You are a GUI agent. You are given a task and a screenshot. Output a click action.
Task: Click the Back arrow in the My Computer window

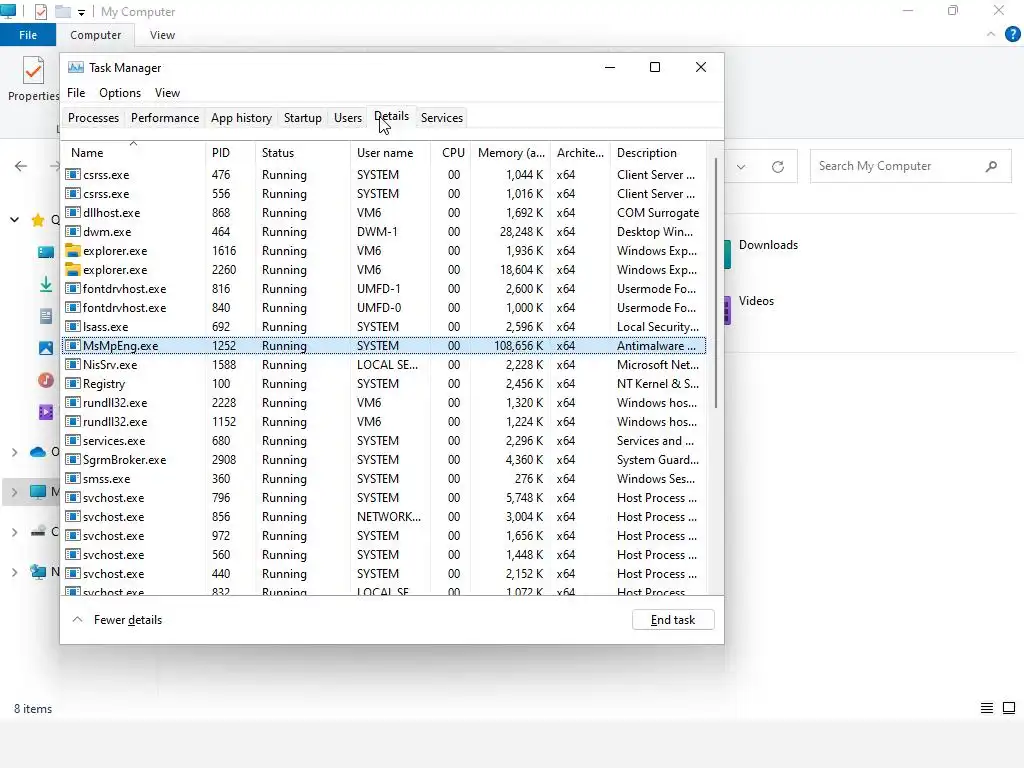click(x=21, y=166)
